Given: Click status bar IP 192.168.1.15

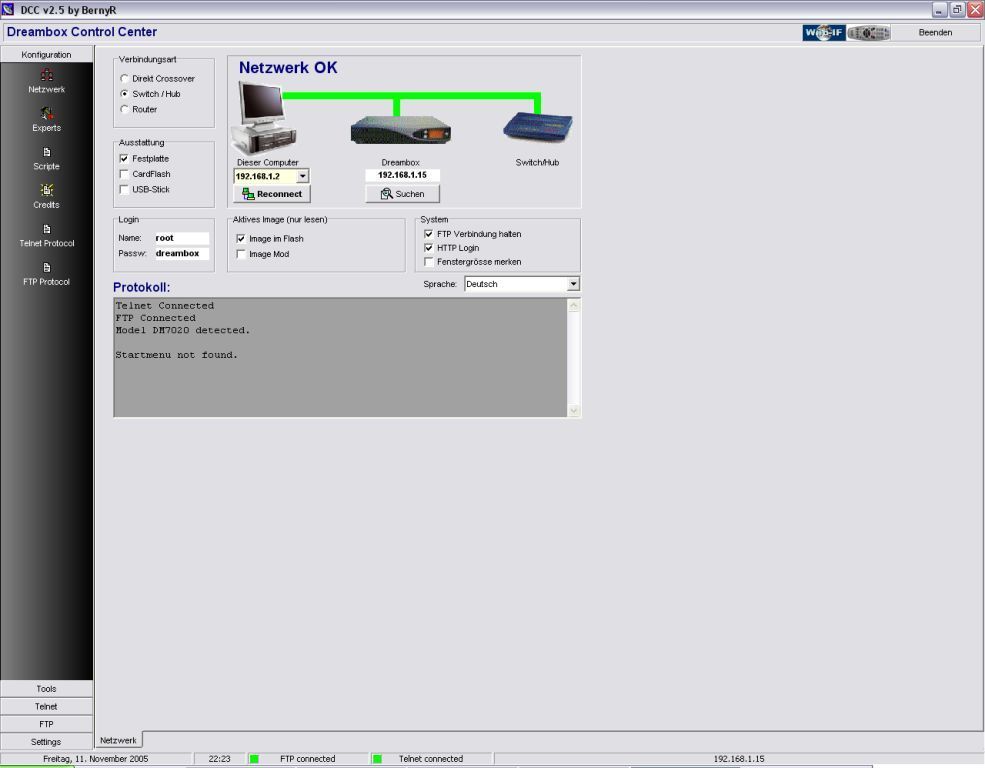Looking at the screenshot, I should coord(739,759).
